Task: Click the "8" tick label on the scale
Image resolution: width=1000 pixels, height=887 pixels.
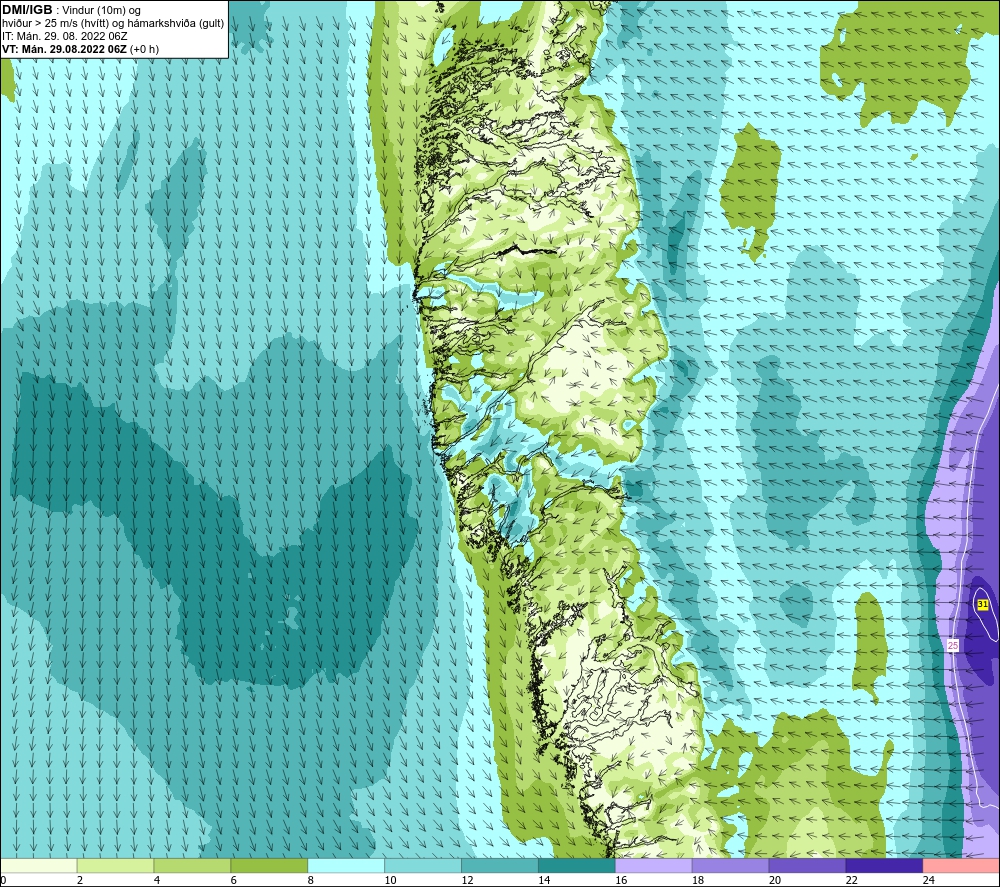Action: click(x=311, y=880)
